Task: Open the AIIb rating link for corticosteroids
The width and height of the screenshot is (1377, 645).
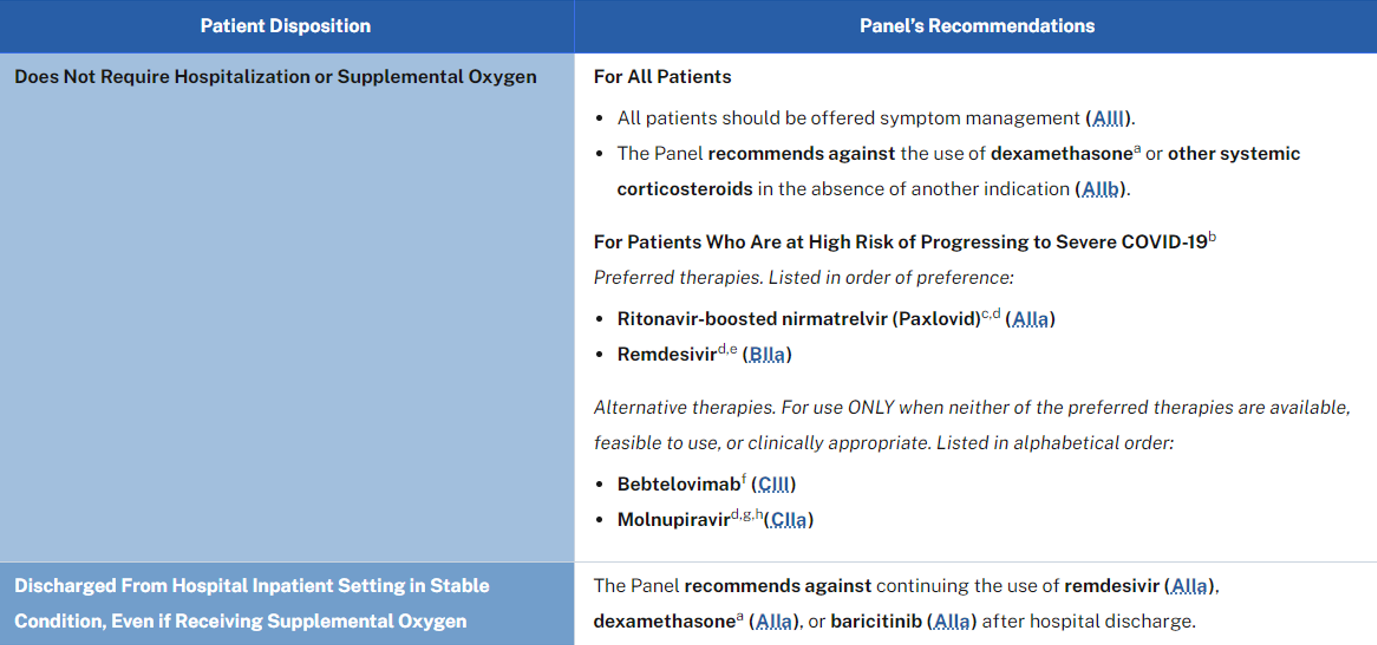Action: [x=1101, y=189]
